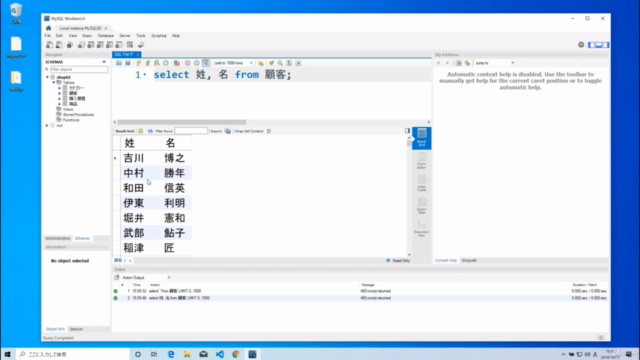640x360 pixels.
Task: Collapse the Tables folder node
Action: [x=53, y=82]
